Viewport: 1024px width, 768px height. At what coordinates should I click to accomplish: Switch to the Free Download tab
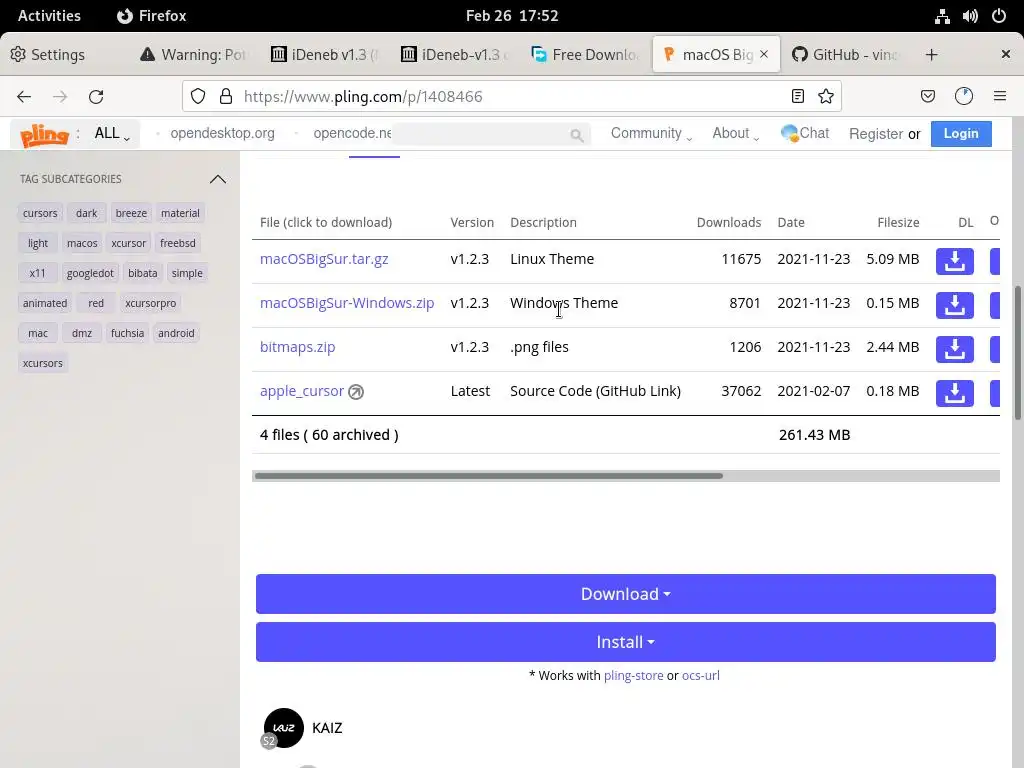point(585,54)
